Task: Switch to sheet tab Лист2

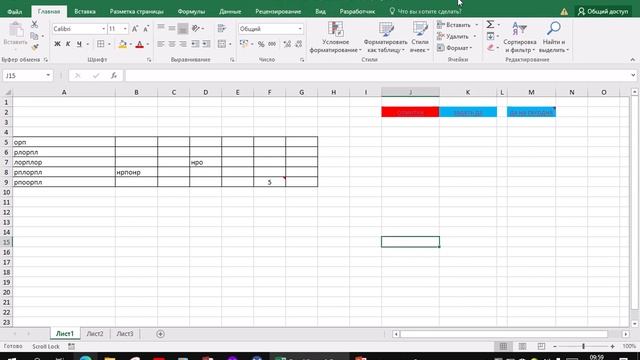Action: coord(95,333)
